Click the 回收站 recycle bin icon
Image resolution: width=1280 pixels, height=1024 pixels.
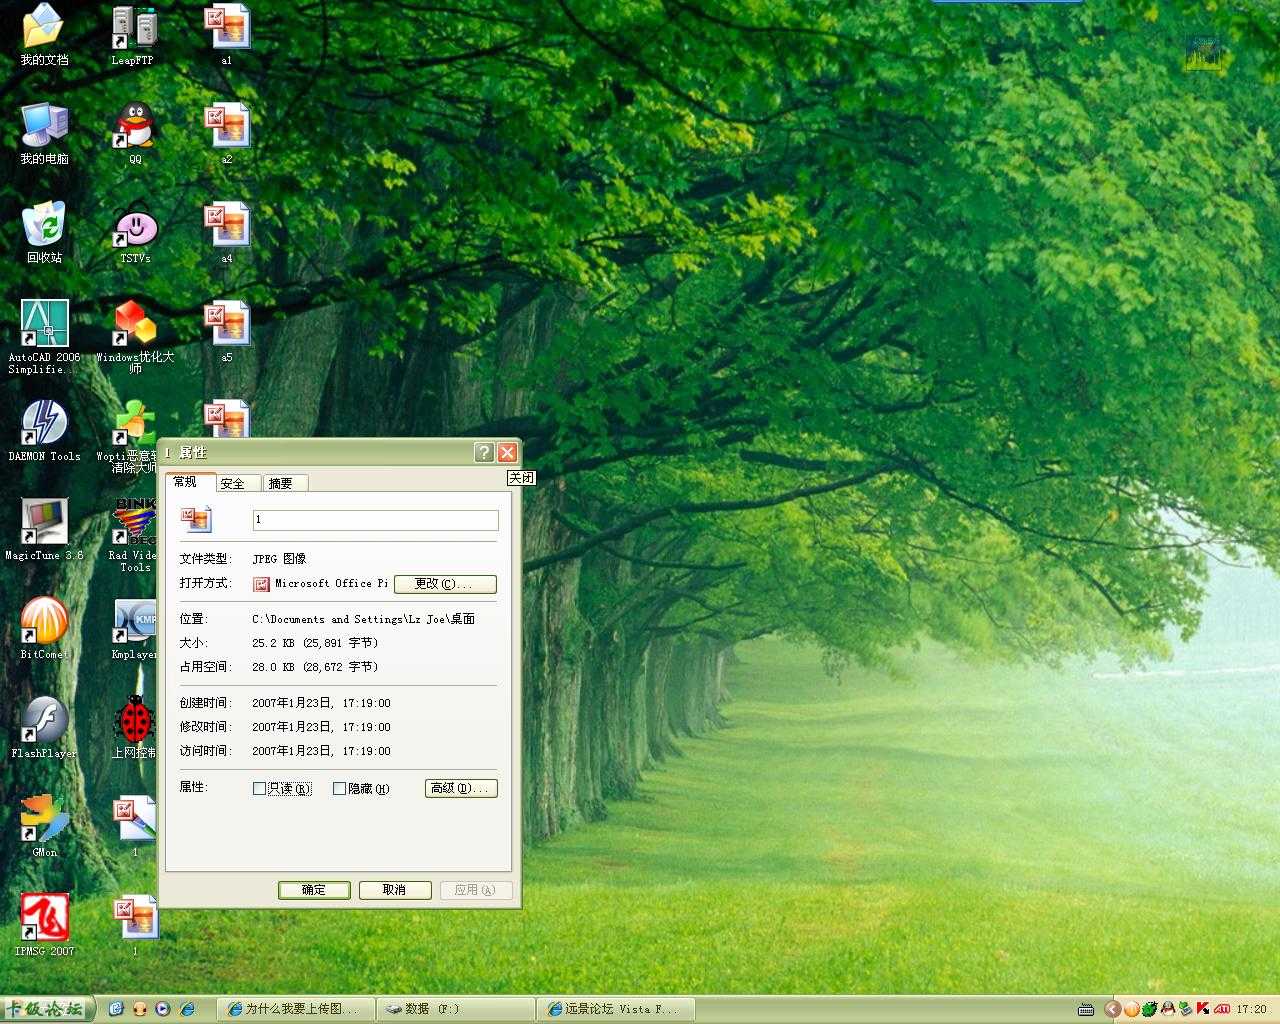(x=44, y=232)
